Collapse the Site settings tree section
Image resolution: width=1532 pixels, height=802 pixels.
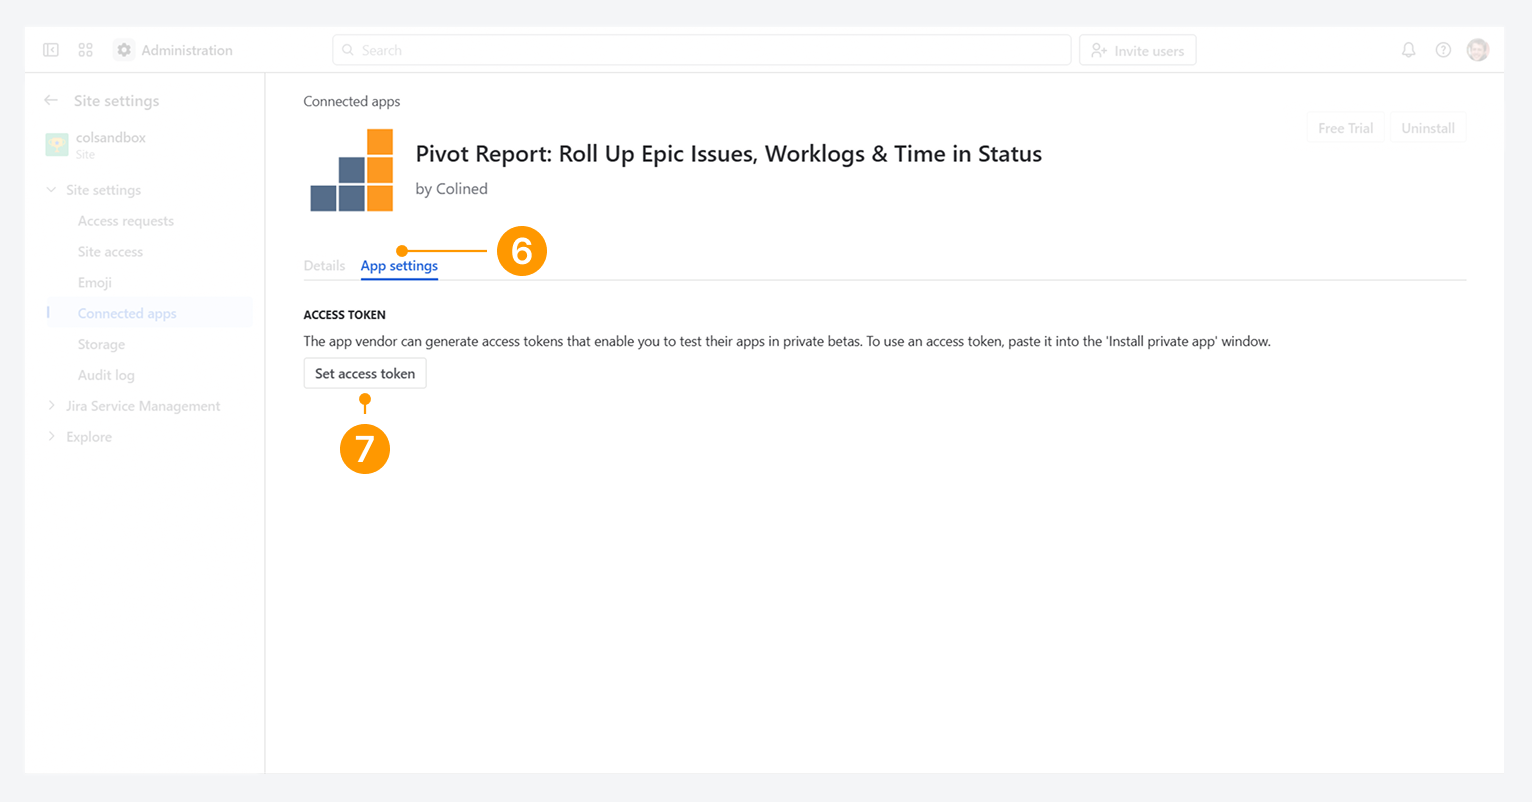(x=51, y=190)
